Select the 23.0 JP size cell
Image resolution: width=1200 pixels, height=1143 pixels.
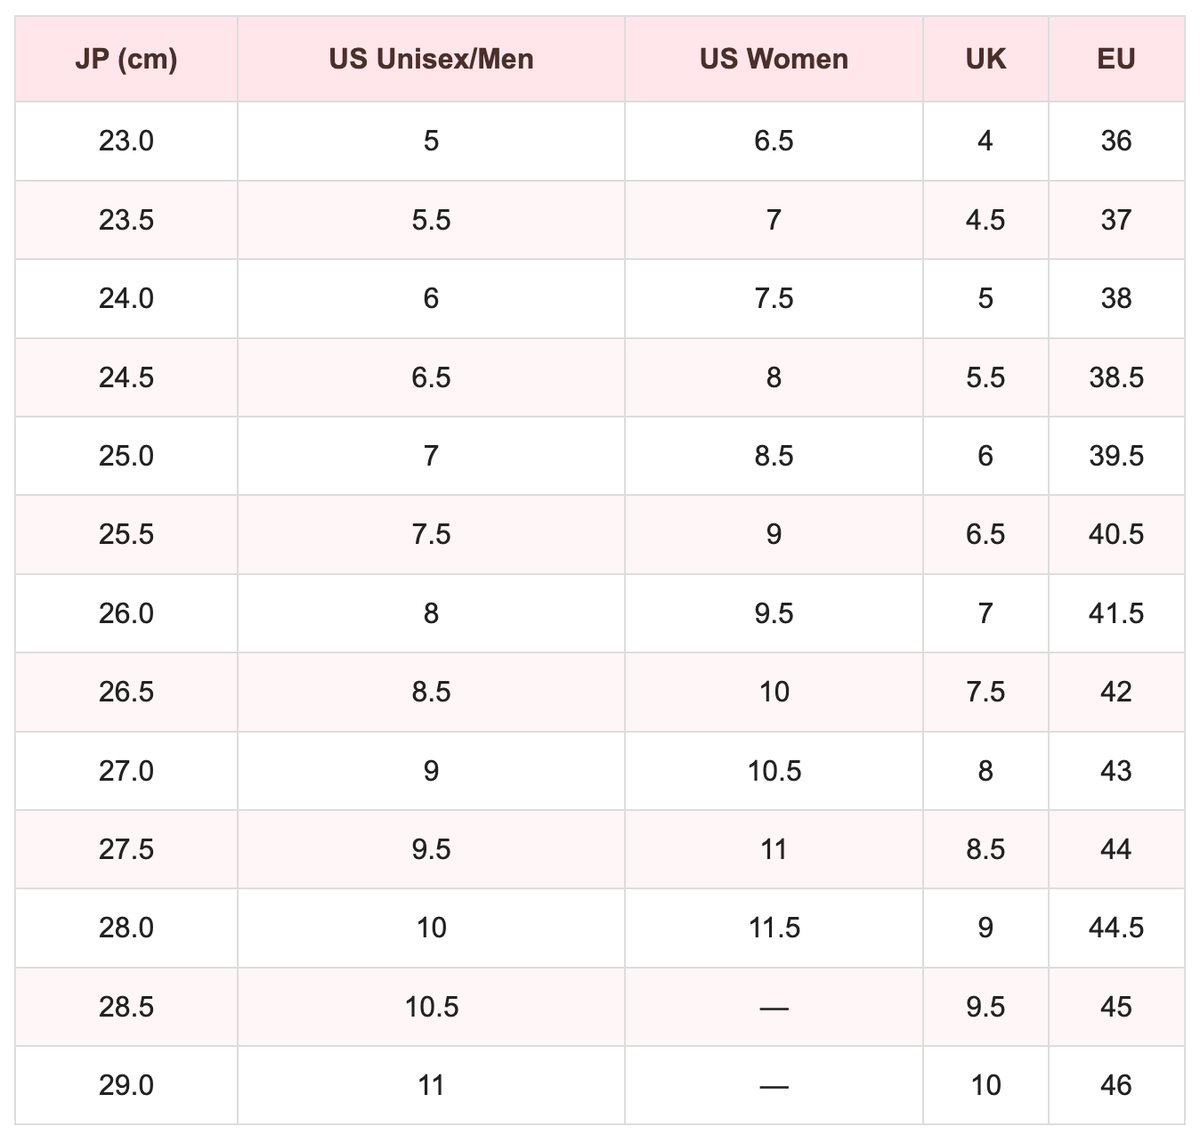point(126,141)
